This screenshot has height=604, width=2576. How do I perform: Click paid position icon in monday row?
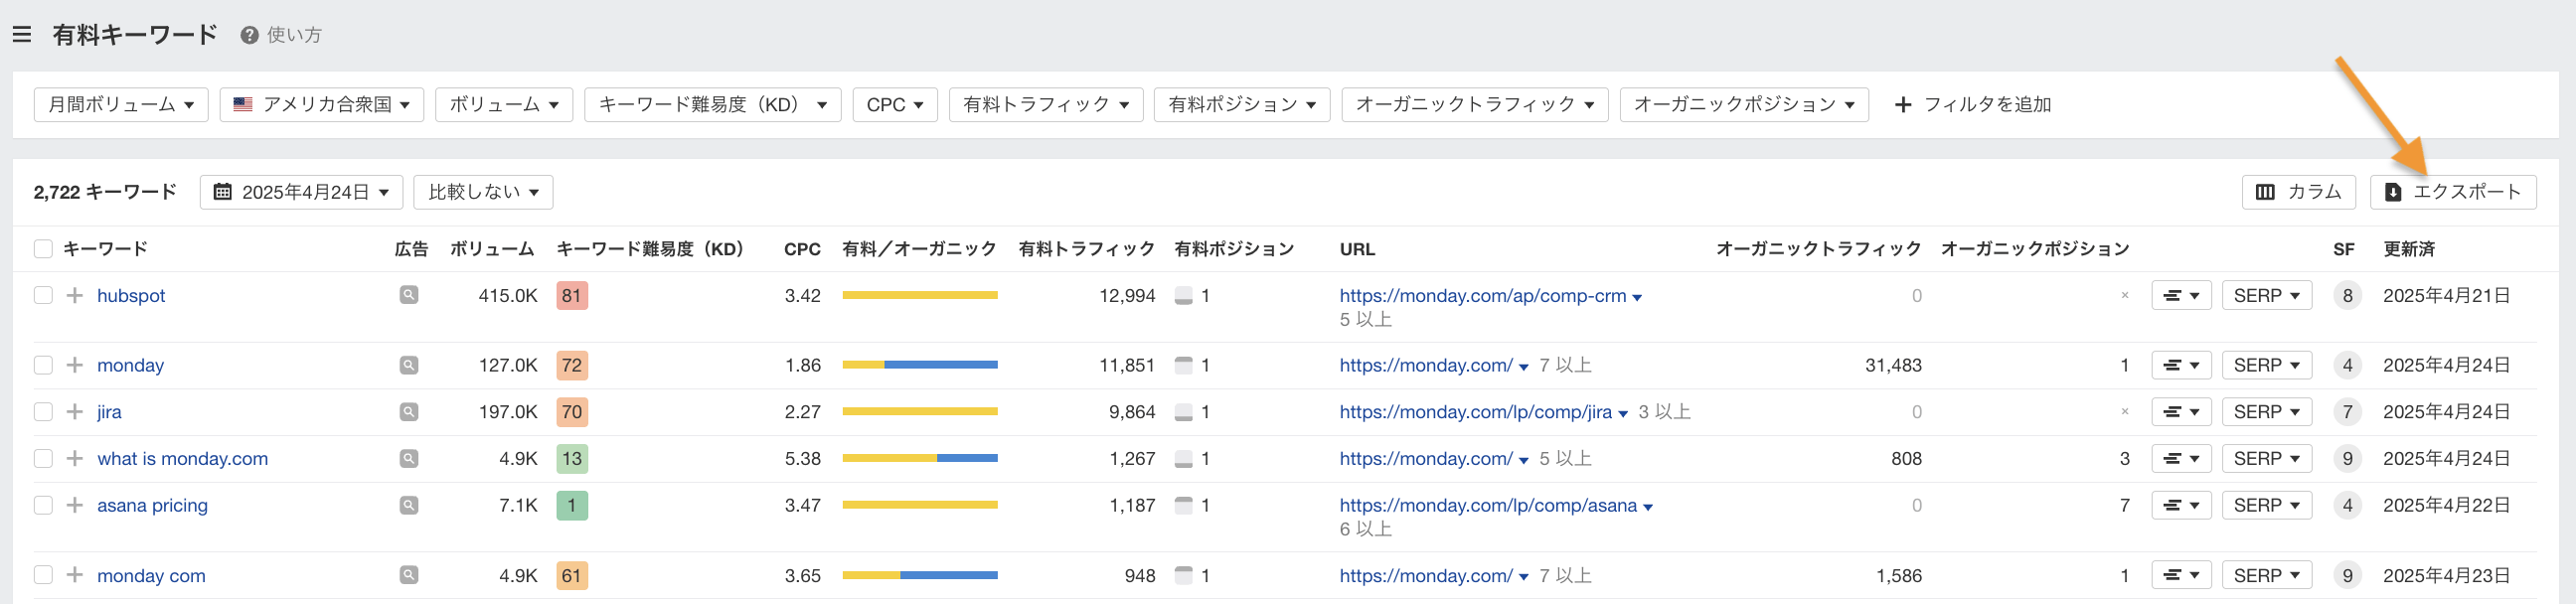pyautogui.click(x=1183, y=365)
